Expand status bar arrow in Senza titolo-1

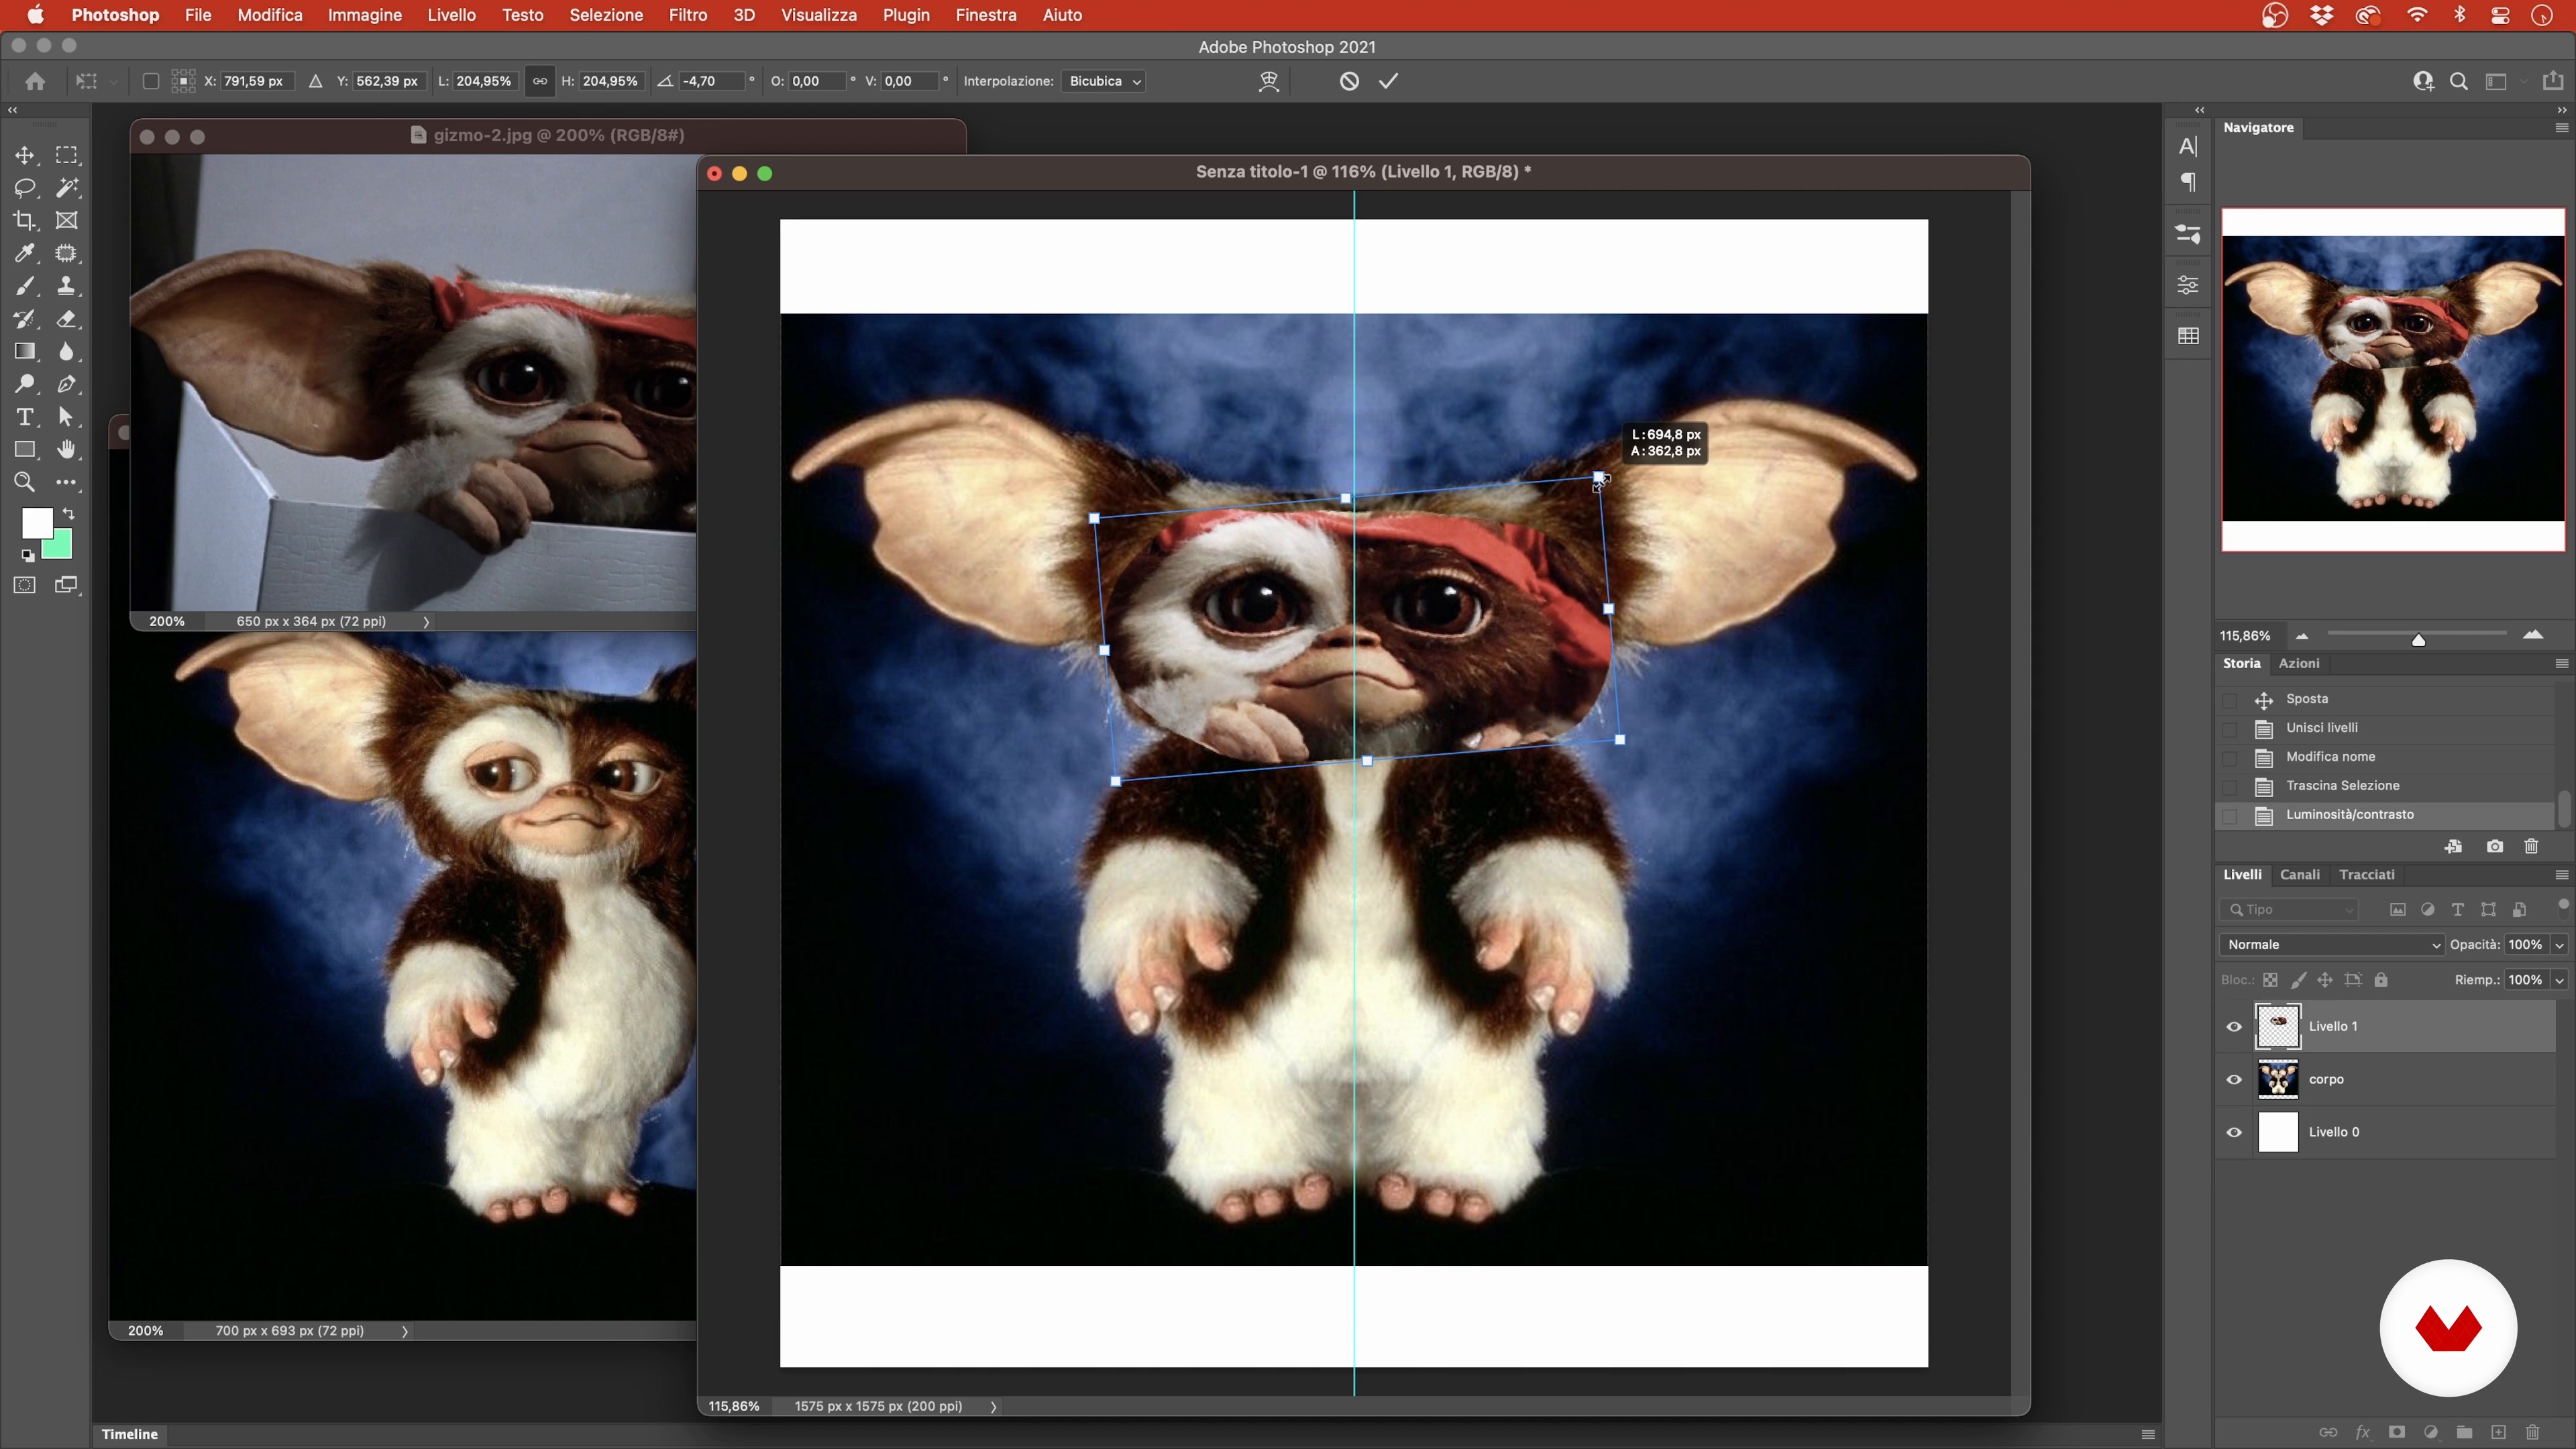point(993,1406)
